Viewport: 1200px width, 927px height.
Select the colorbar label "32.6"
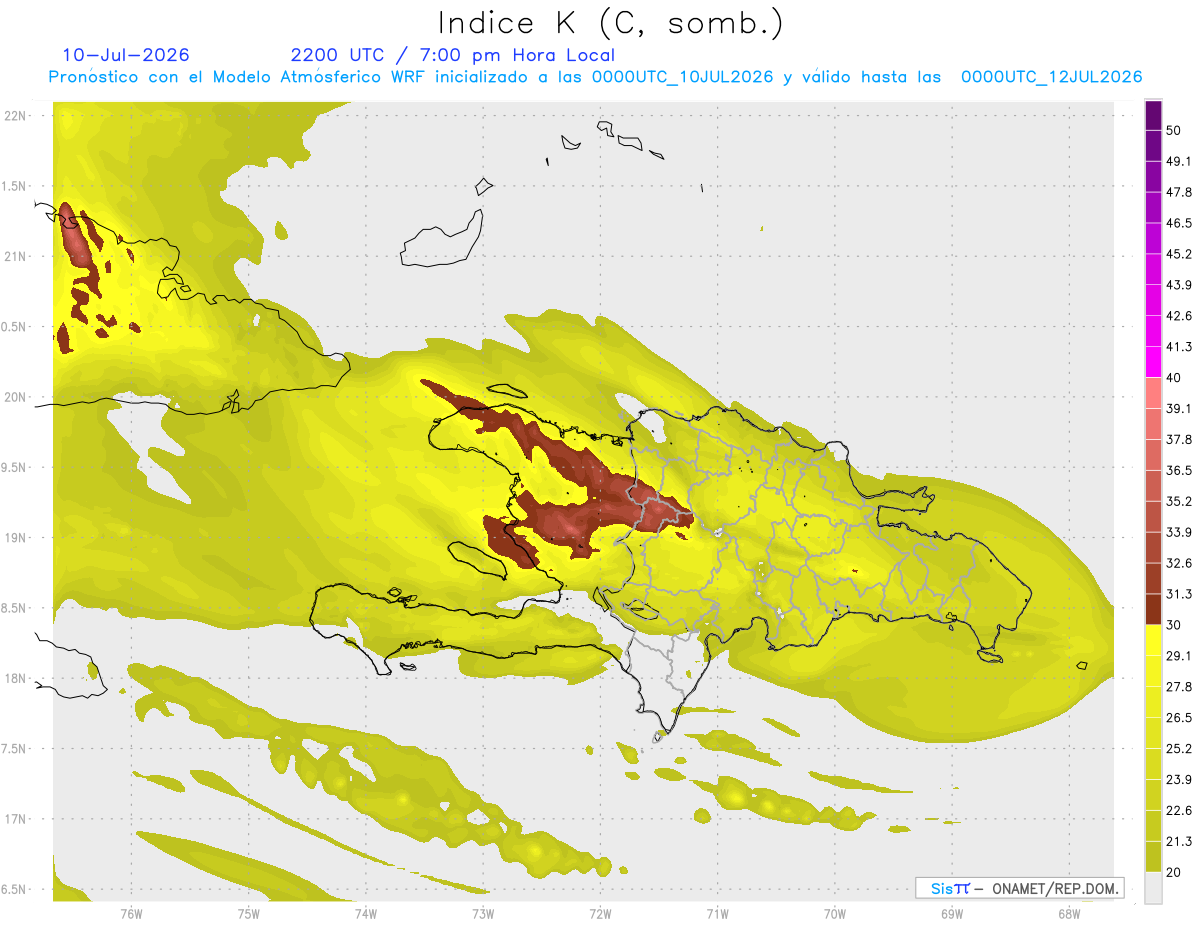(1179, 563)
